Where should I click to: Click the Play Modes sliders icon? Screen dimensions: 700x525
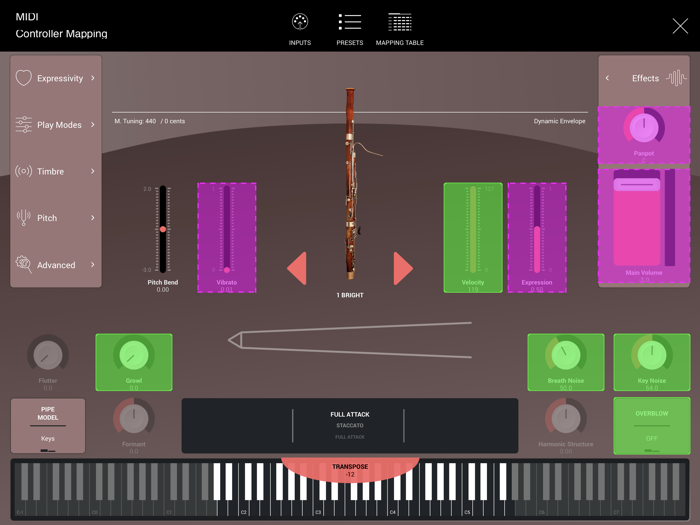(x=24, y=125)
